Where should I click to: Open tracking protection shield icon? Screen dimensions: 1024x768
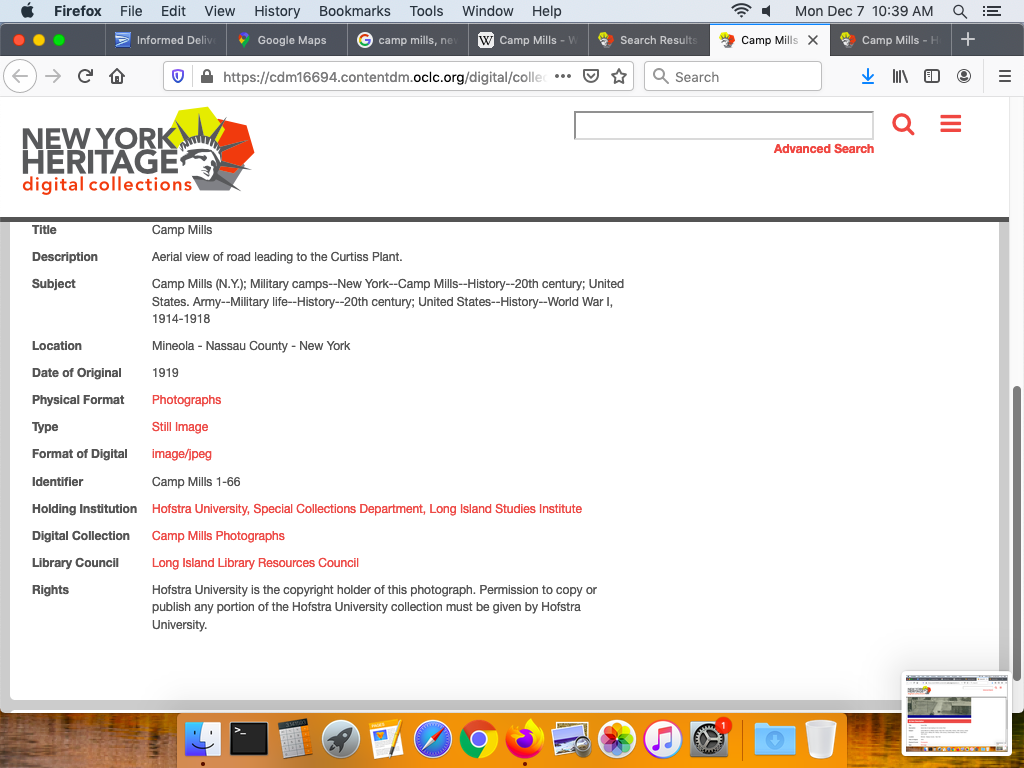coord(178,77)
